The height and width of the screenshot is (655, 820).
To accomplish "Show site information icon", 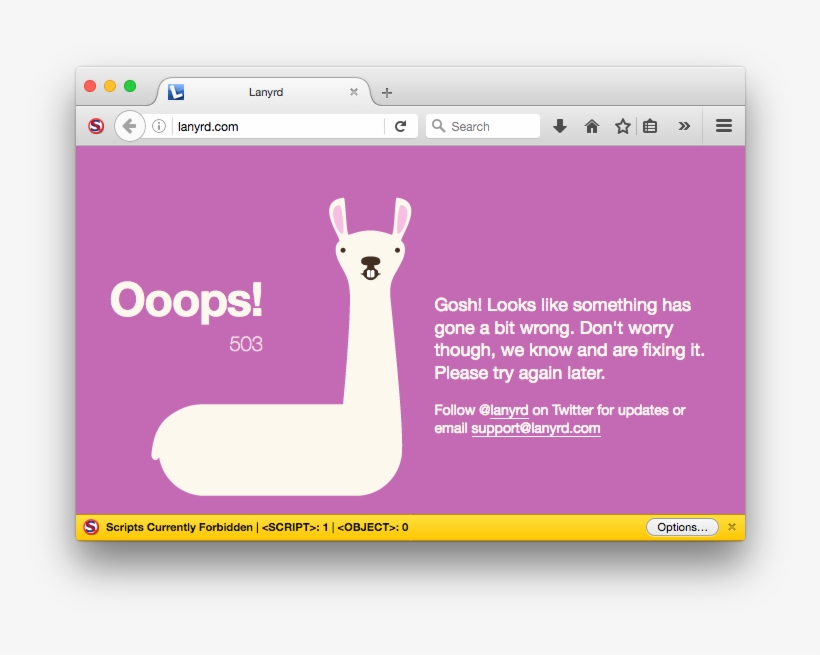I will point(159,126).
